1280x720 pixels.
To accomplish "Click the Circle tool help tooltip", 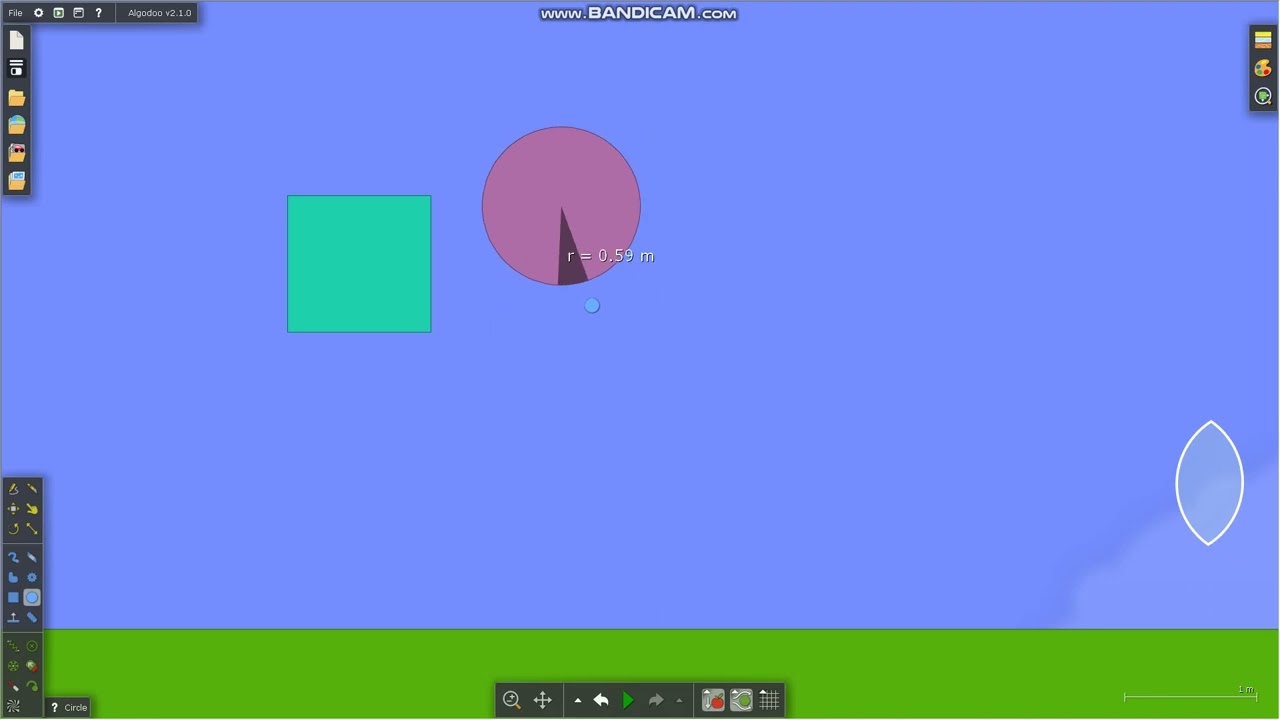I will (x=68, y=707).
